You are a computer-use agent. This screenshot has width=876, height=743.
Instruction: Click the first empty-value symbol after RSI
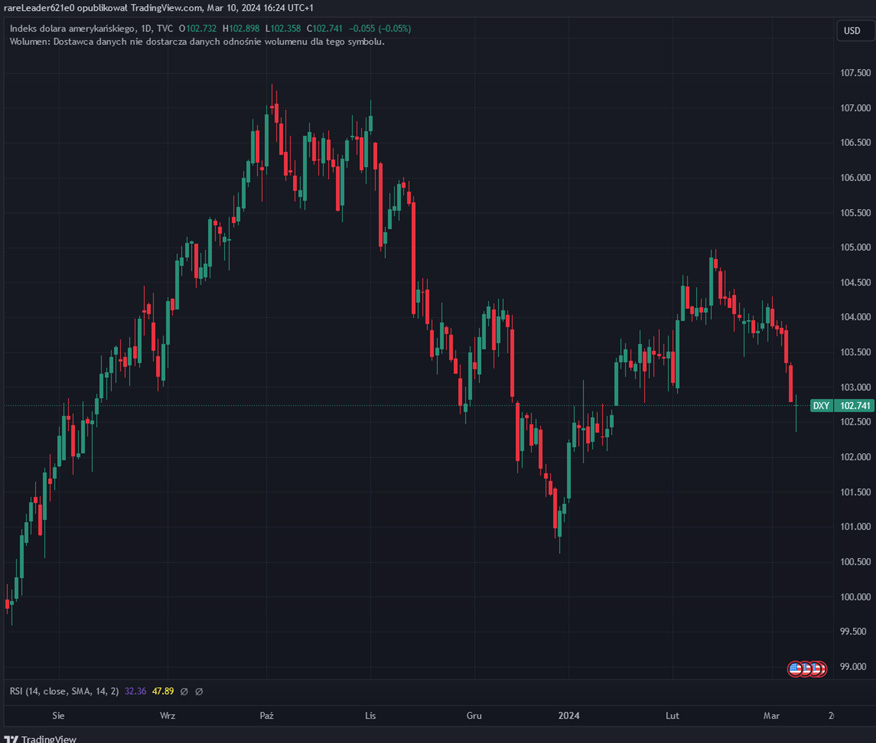point(184,691)
